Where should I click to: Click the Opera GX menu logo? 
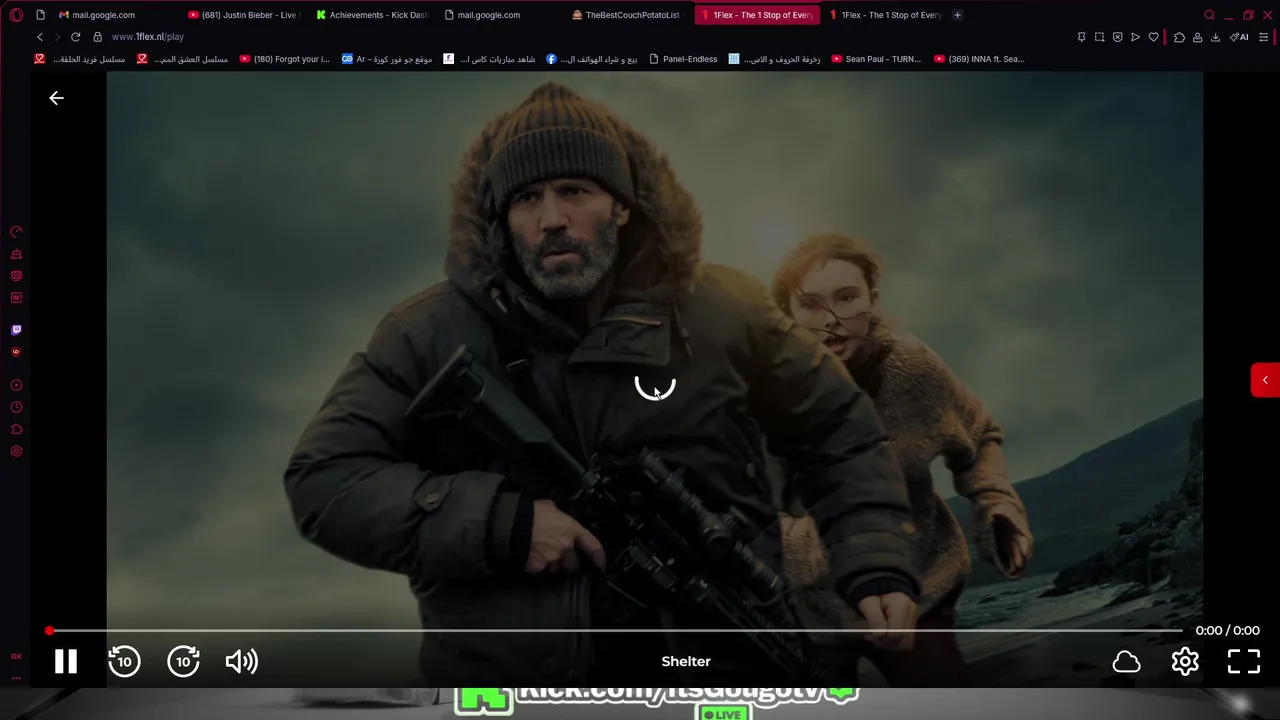click(16, 15)
